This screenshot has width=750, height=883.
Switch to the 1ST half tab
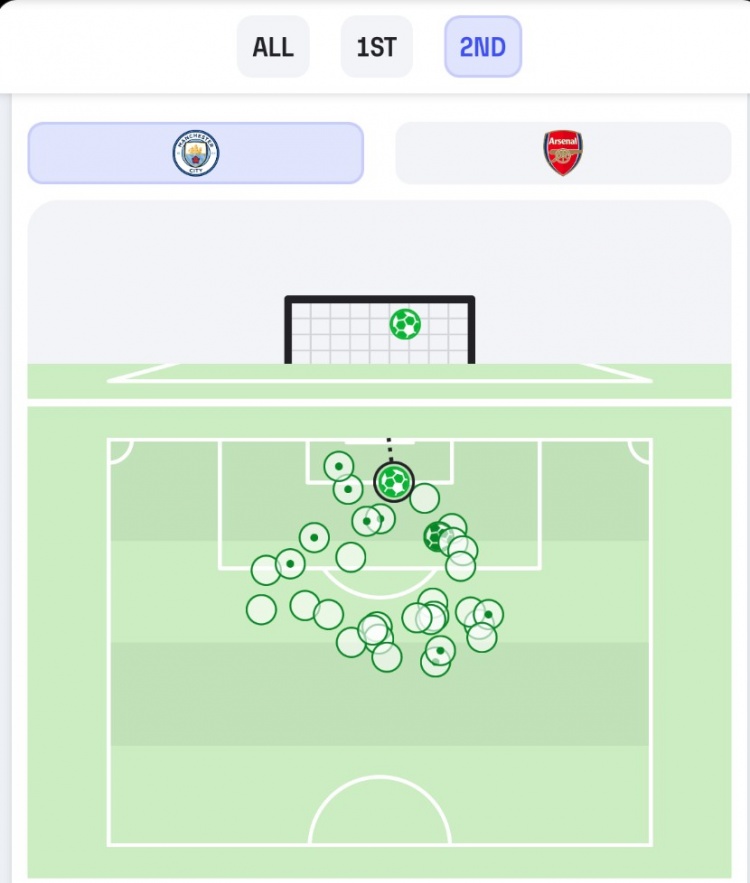pyautogui.click(x=377, y=47)
